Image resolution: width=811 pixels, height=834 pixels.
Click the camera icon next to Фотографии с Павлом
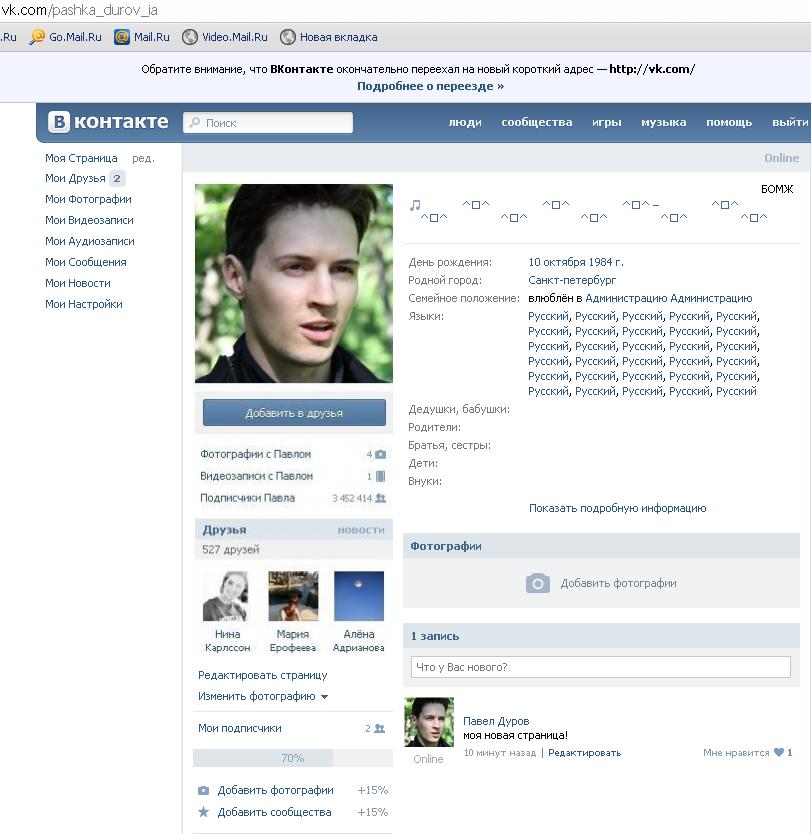point(380,454)
